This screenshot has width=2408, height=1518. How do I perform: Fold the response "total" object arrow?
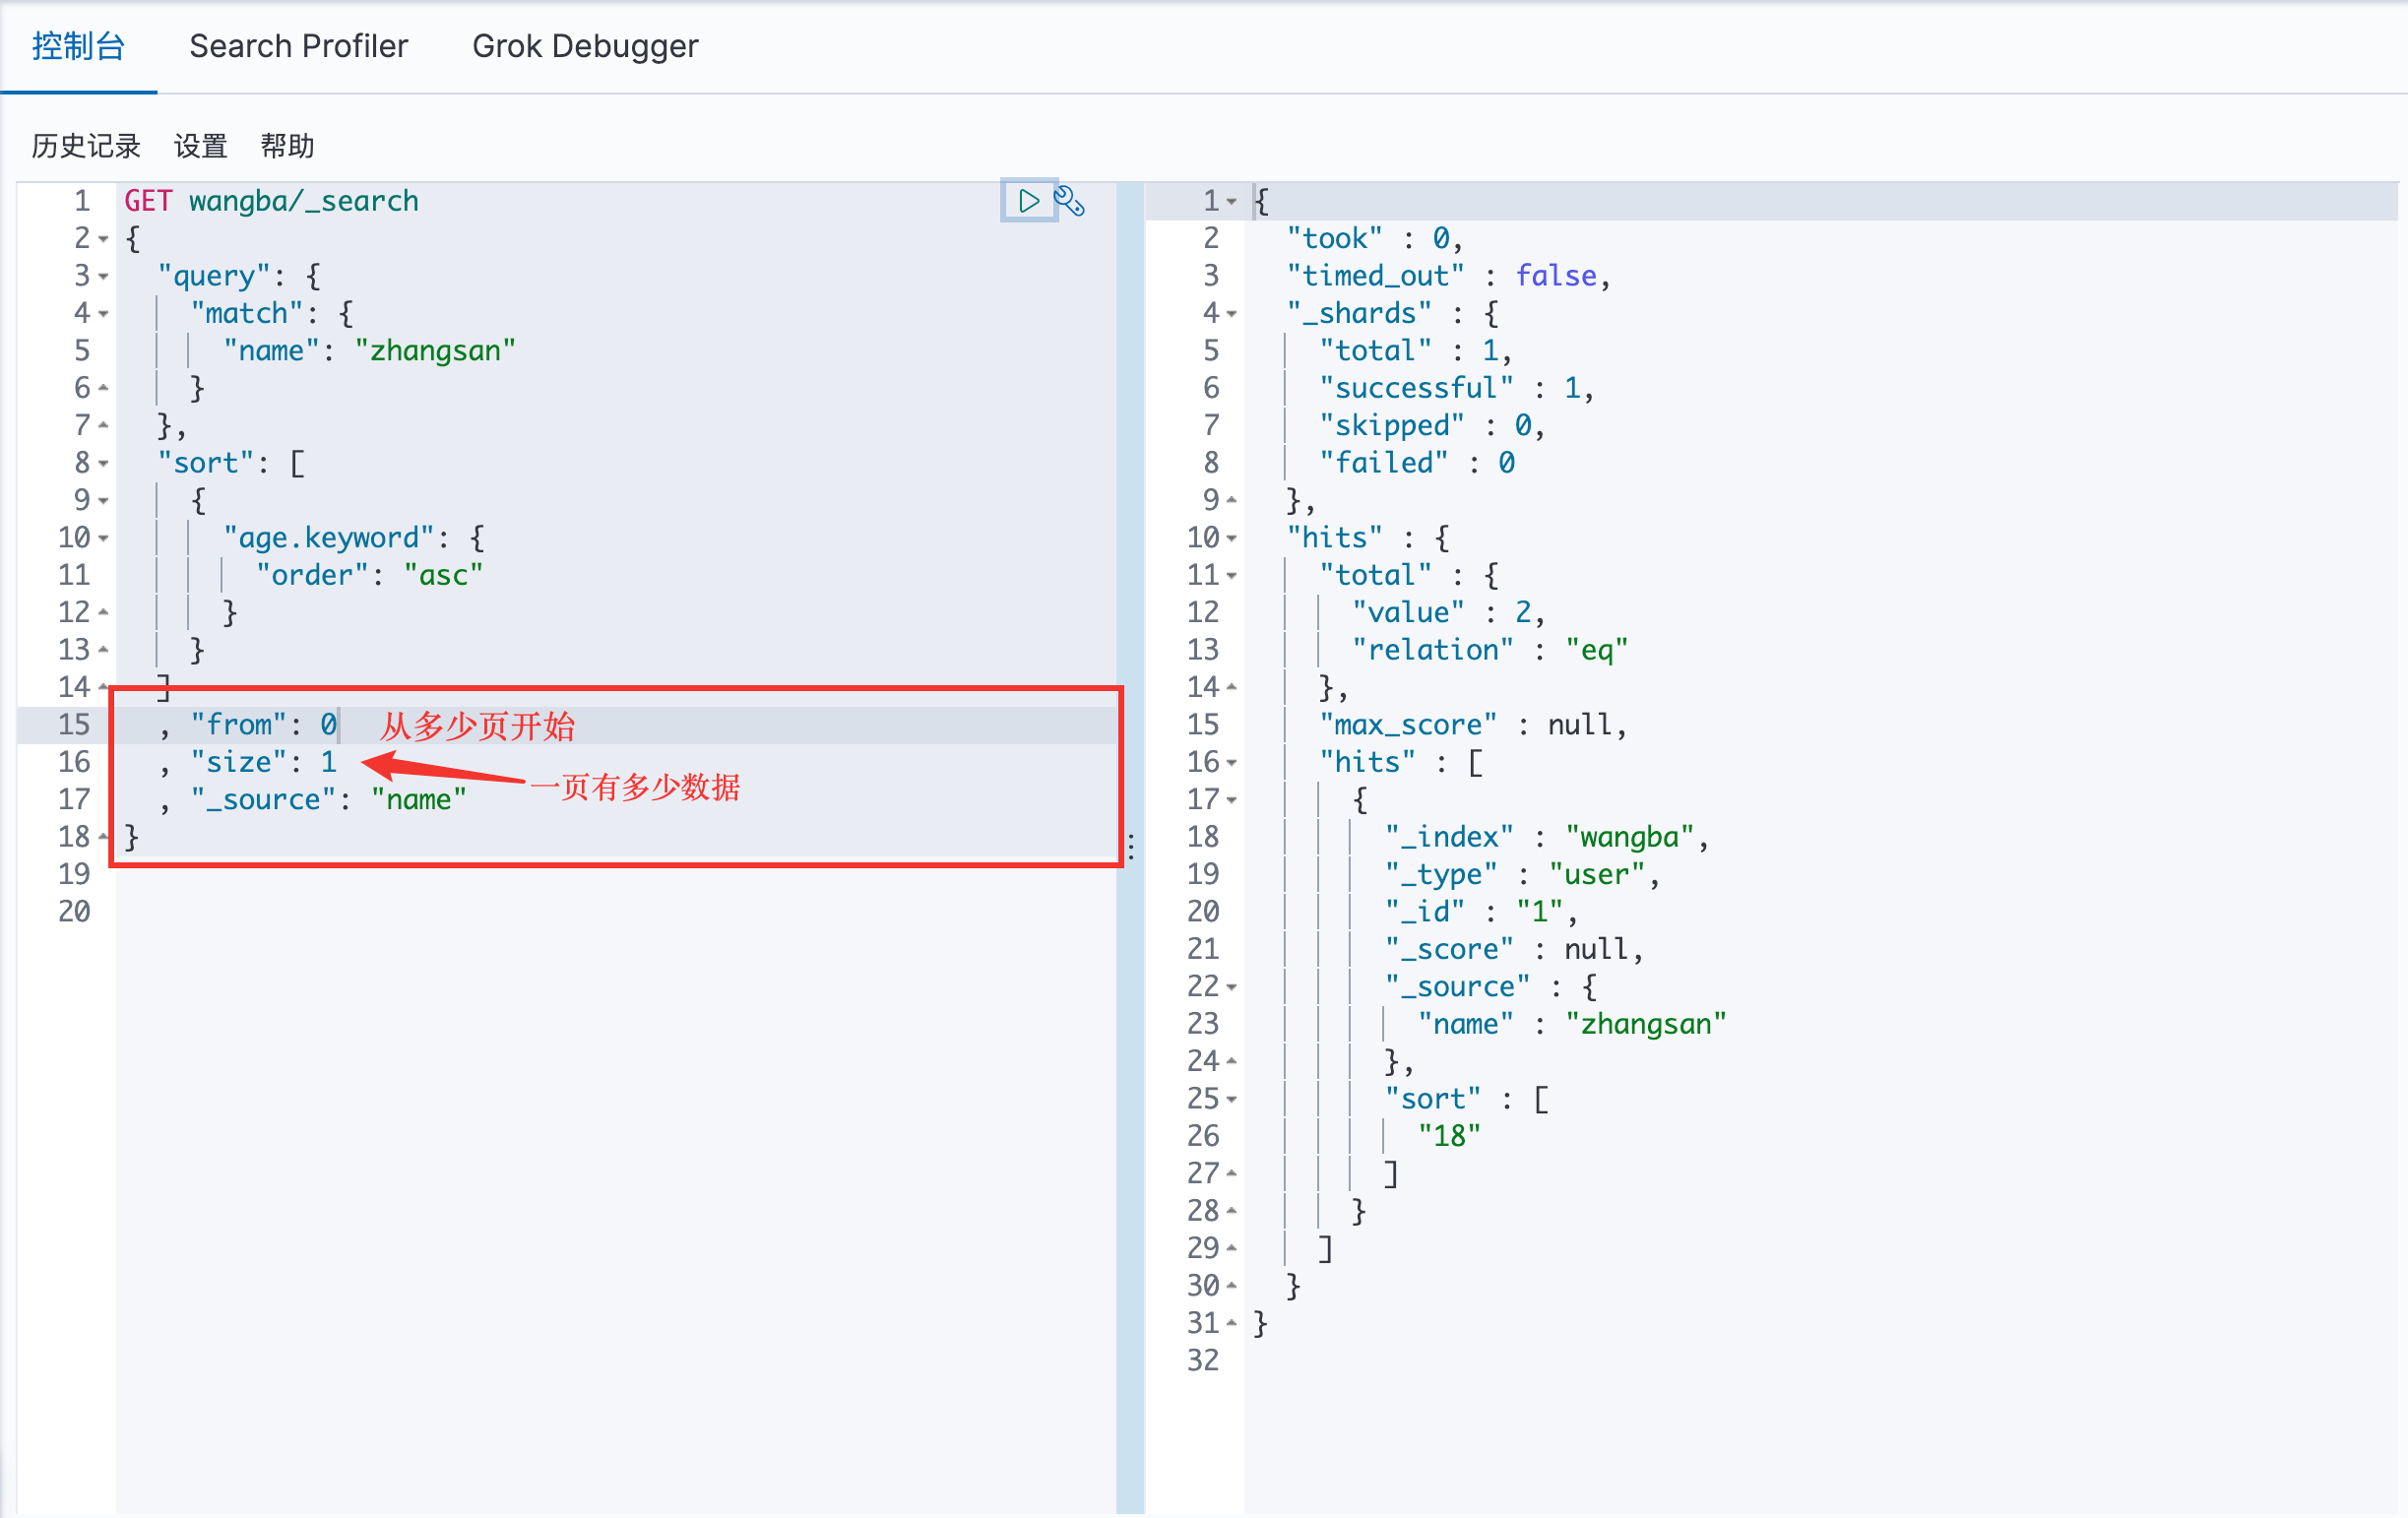[x=1232, y=576]
